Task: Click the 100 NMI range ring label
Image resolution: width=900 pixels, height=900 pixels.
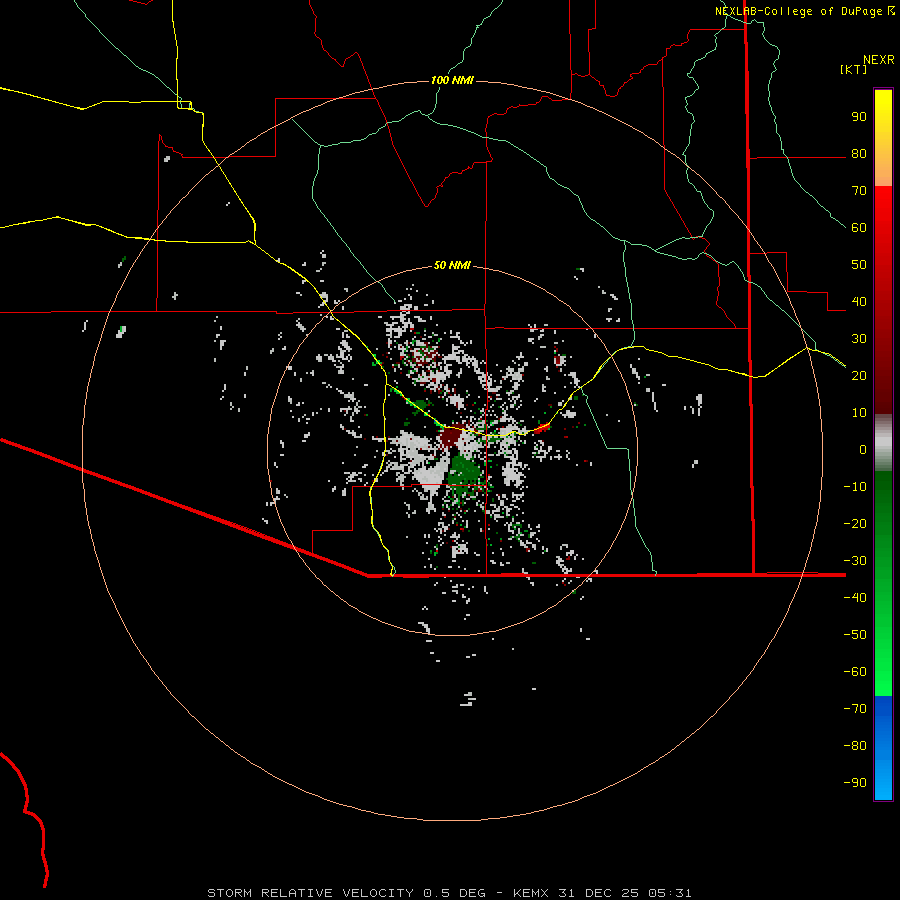Action: coord(452,80)
